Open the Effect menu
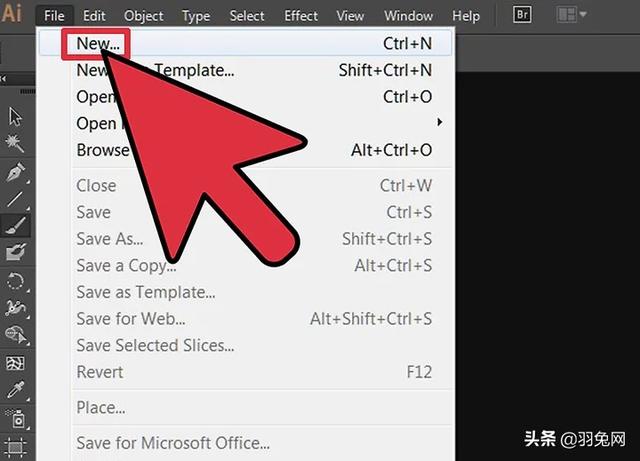 [301, 16]
